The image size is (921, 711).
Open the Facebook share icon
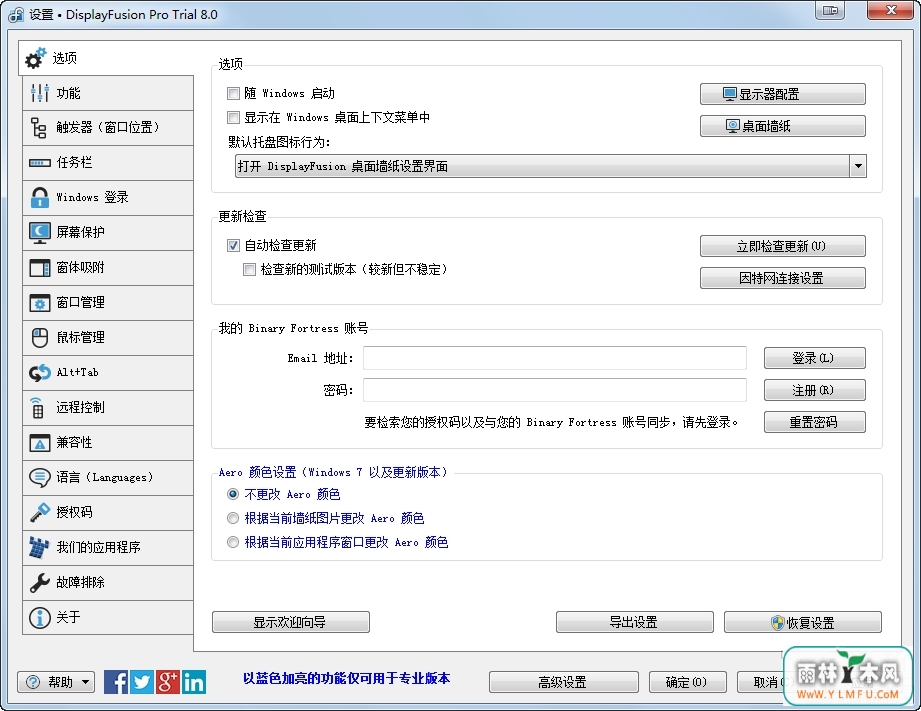coord(116,682)
